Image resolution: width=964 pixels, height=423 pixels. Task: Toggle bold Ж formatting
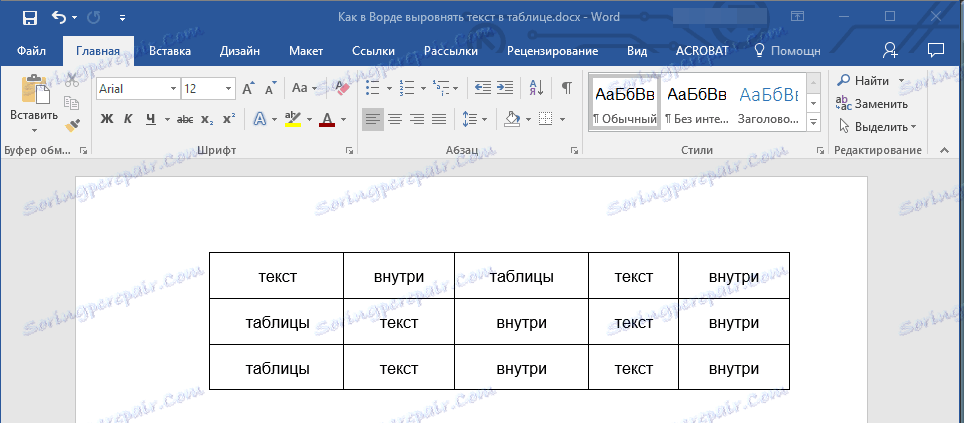click(107, 119)
